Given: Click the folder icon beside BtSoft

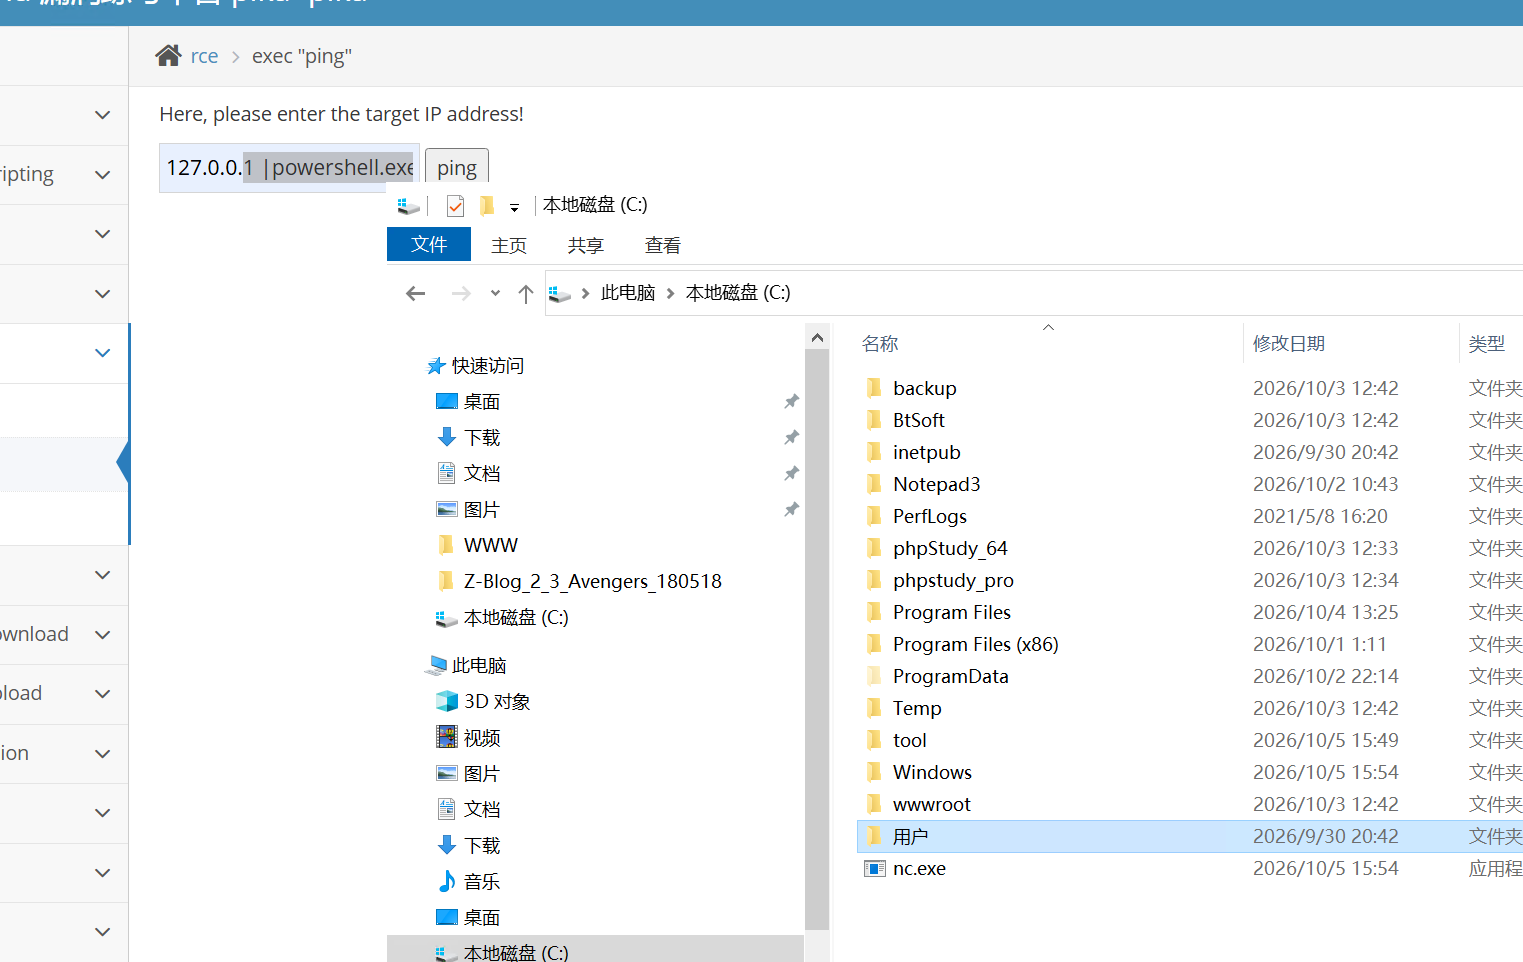Looking at the screenshot, I should [874, 420].
